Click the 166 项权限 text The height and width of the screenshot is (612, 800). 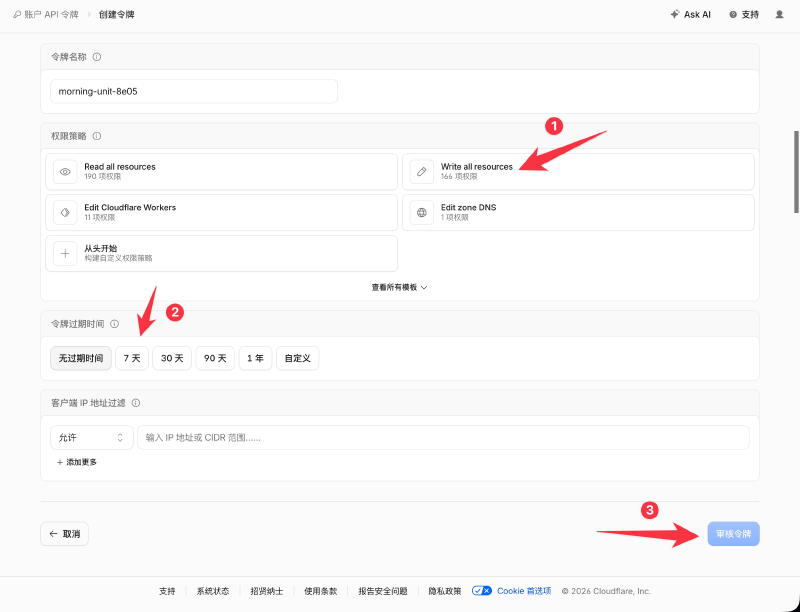(459, 176)
